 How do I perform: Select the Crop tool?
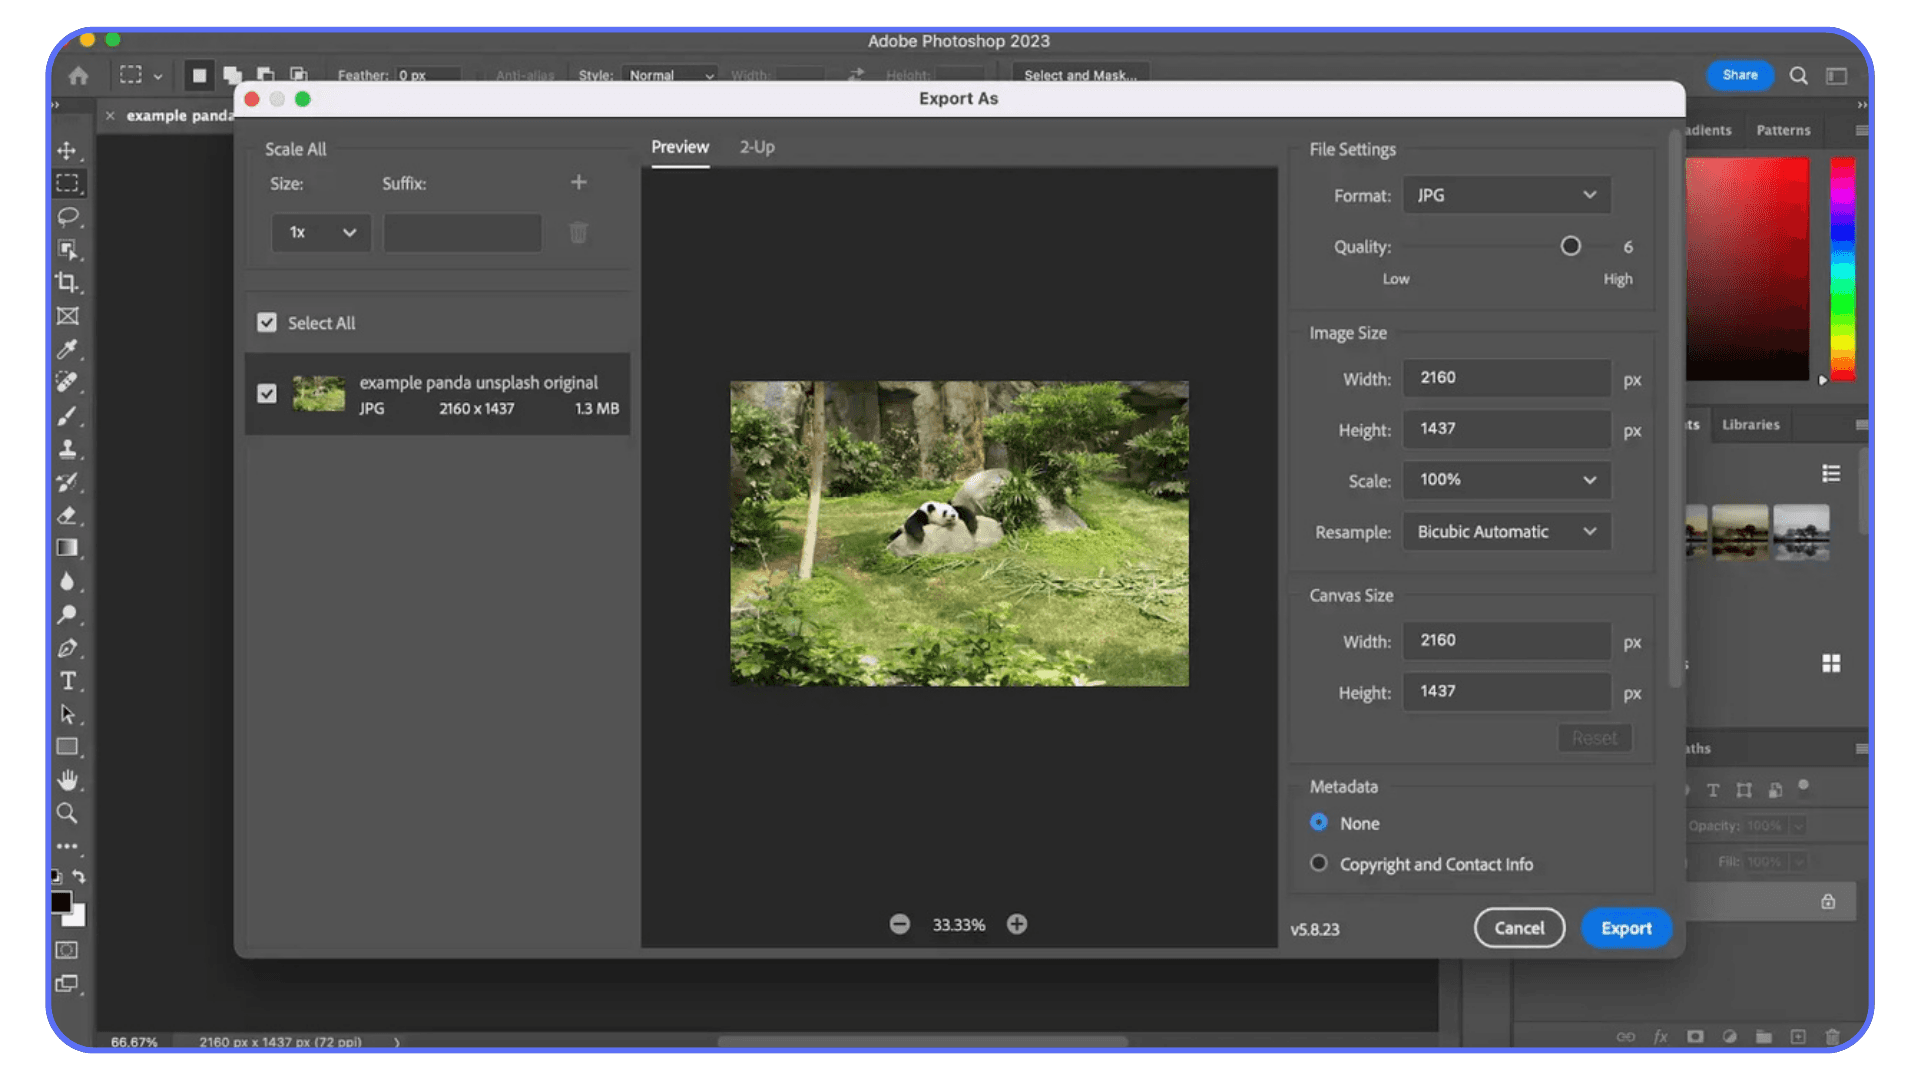click(x=67, y=283)
